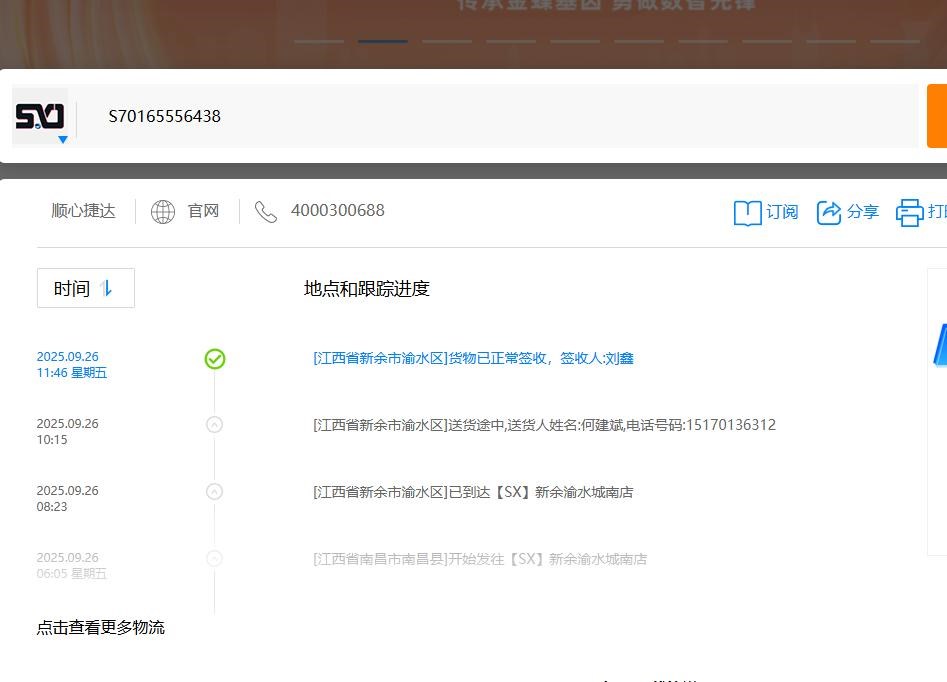Screen dimensions: 947x682
Task: Toggle the 时间 sort order button
Action: point(86,289)
